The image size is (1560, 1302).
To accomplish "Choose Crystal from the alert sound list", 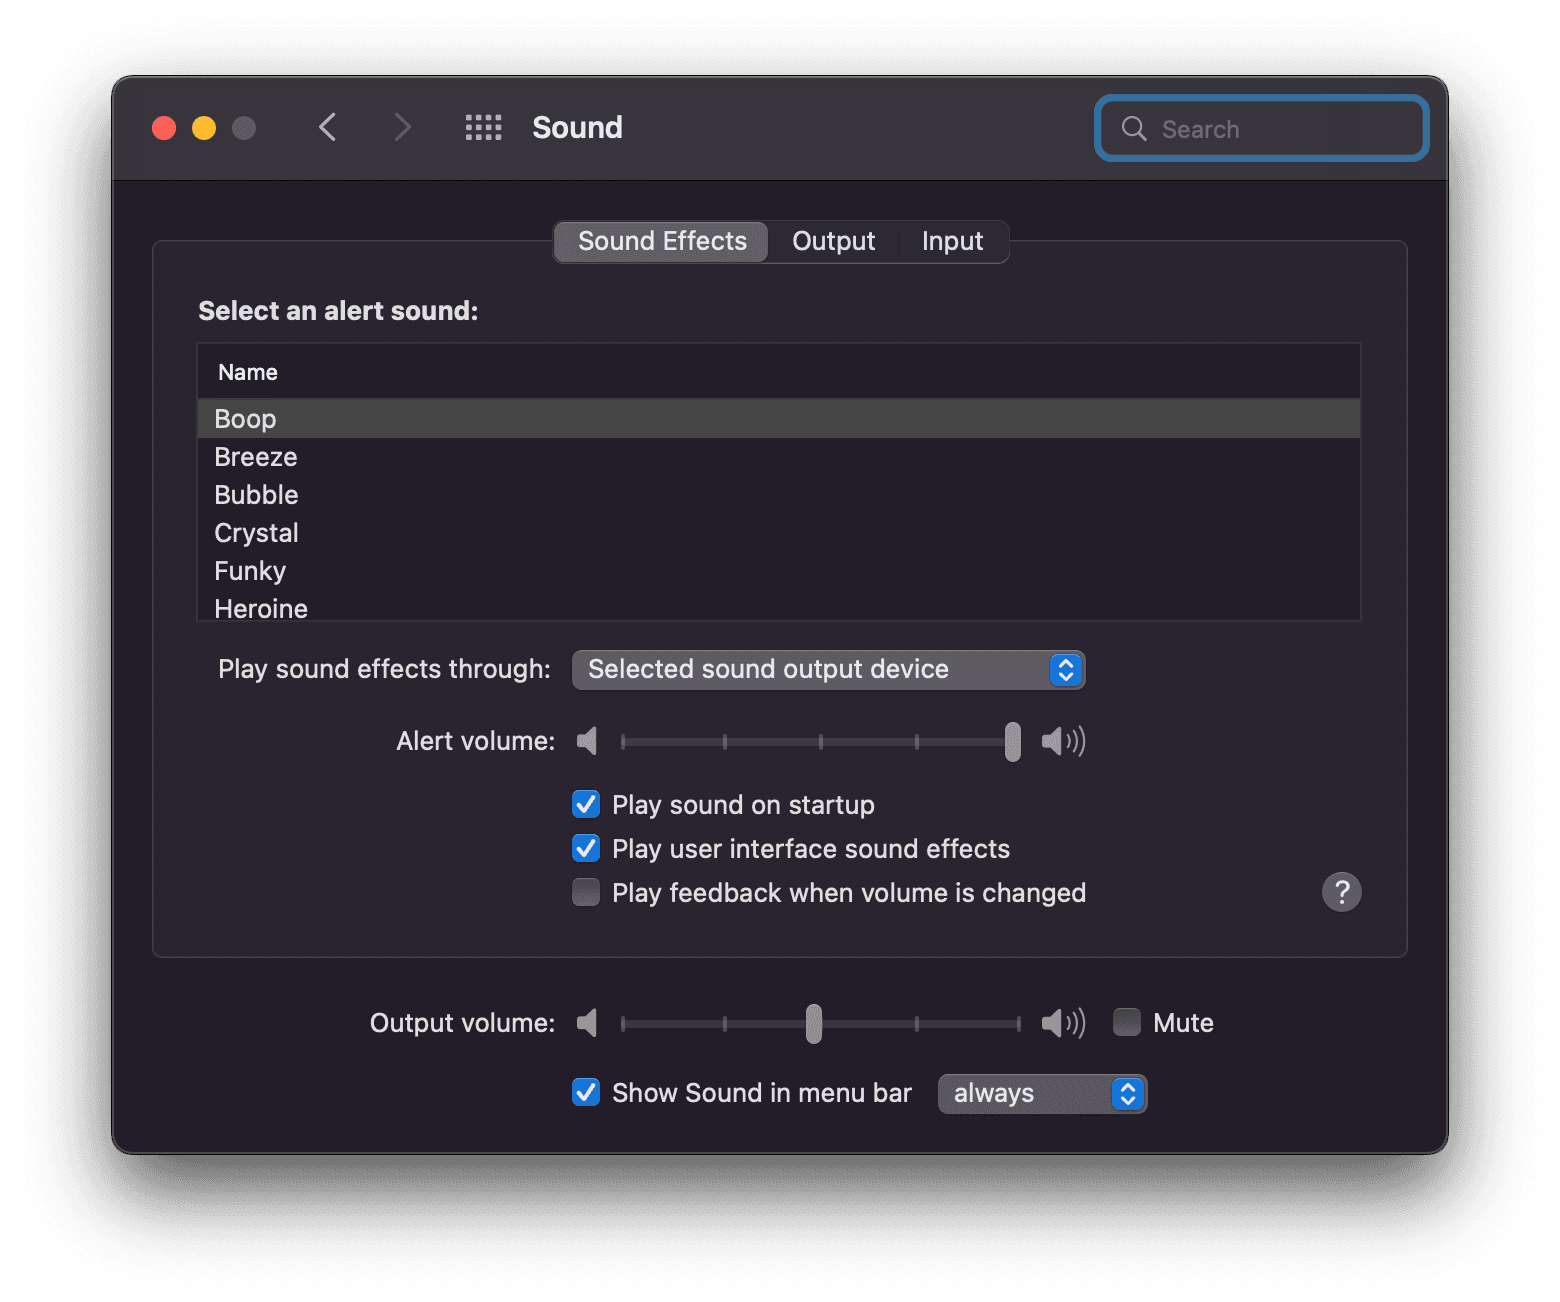I will click(x=256, y=533).
